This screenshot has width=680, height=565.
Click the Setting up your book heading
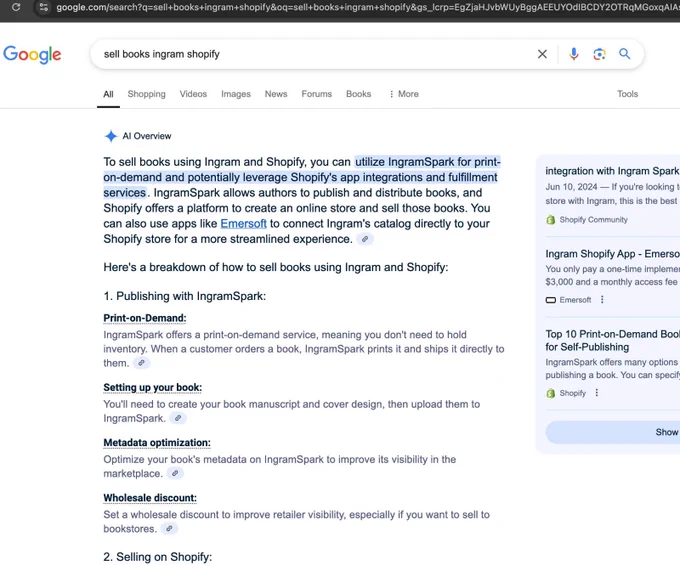[153, 388]
